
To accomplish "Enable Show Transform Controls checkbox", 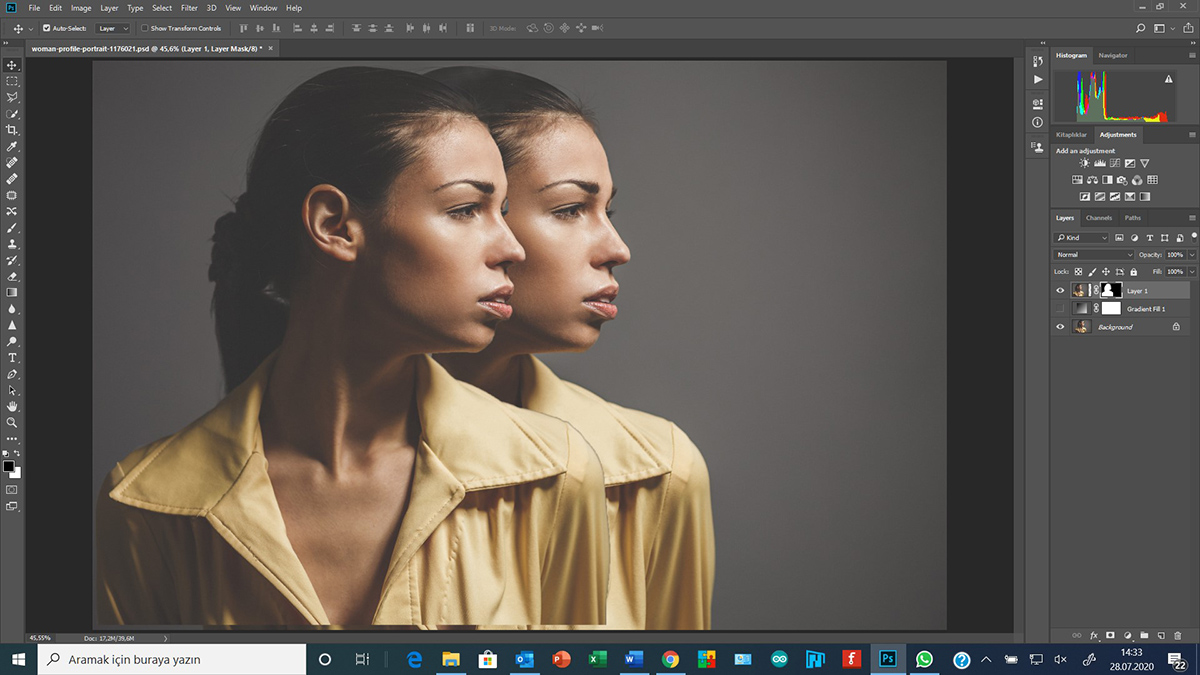I will (144, 28).
